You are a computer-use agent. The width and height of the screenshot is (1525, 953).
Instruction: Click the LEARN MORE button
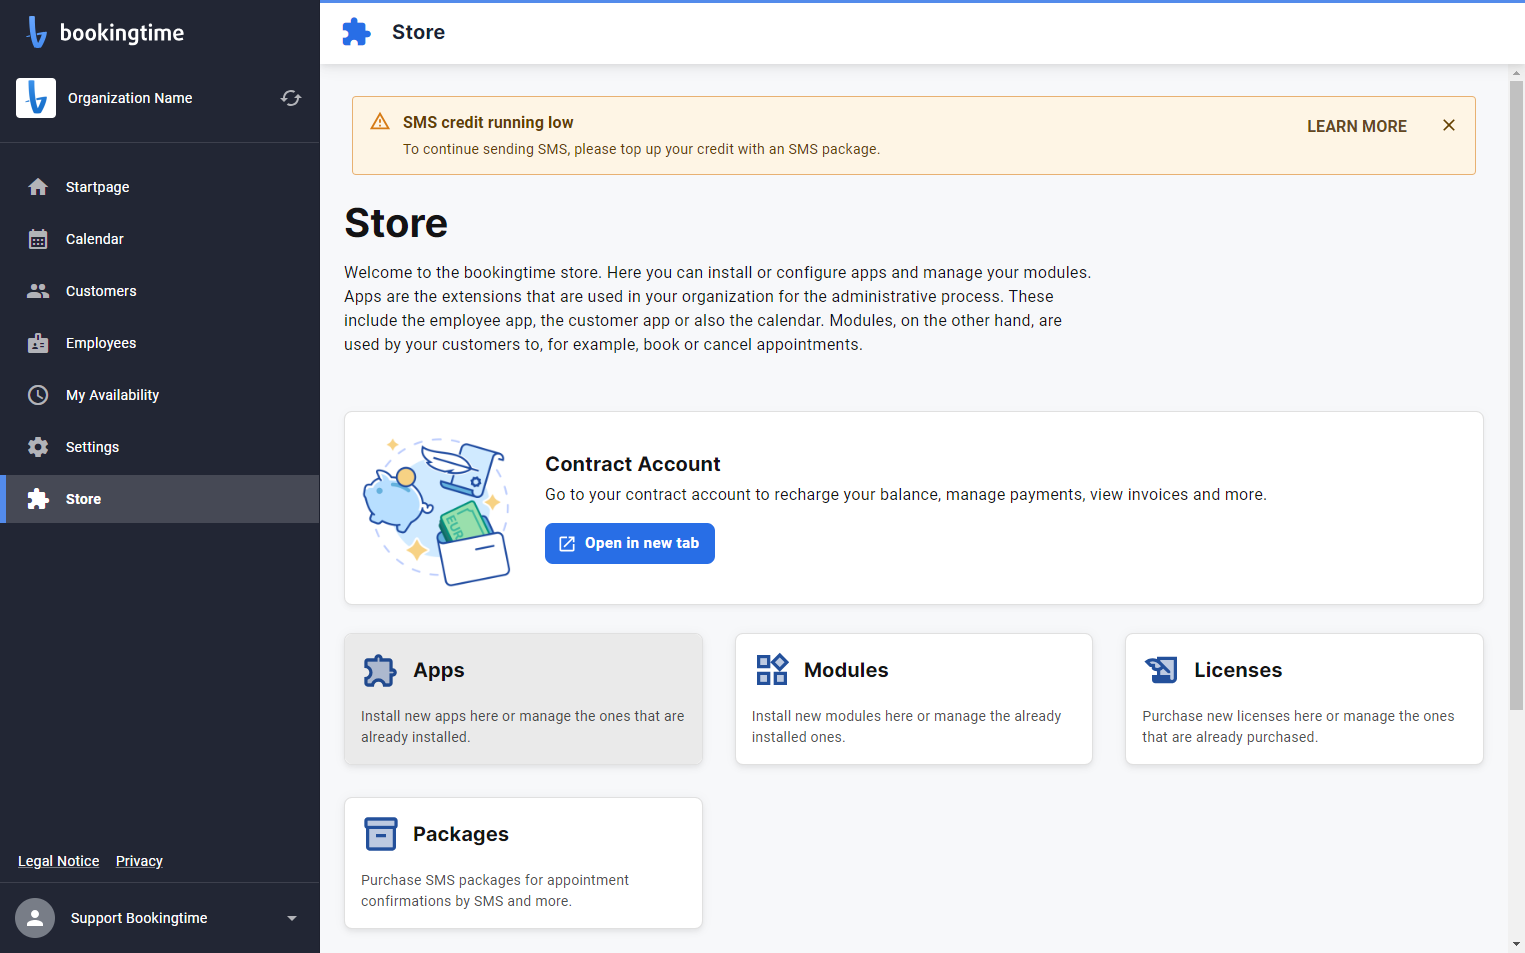pos(1356,126)
